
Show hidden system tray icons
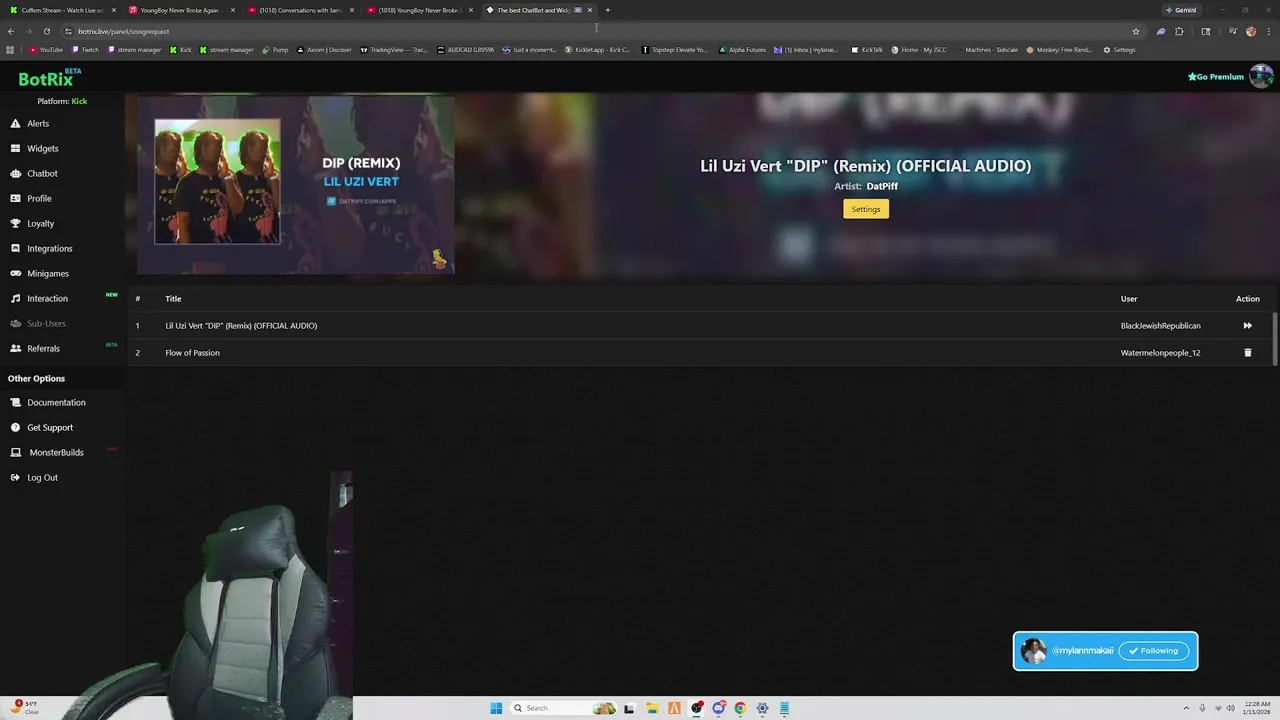[x=1186, y=708]
